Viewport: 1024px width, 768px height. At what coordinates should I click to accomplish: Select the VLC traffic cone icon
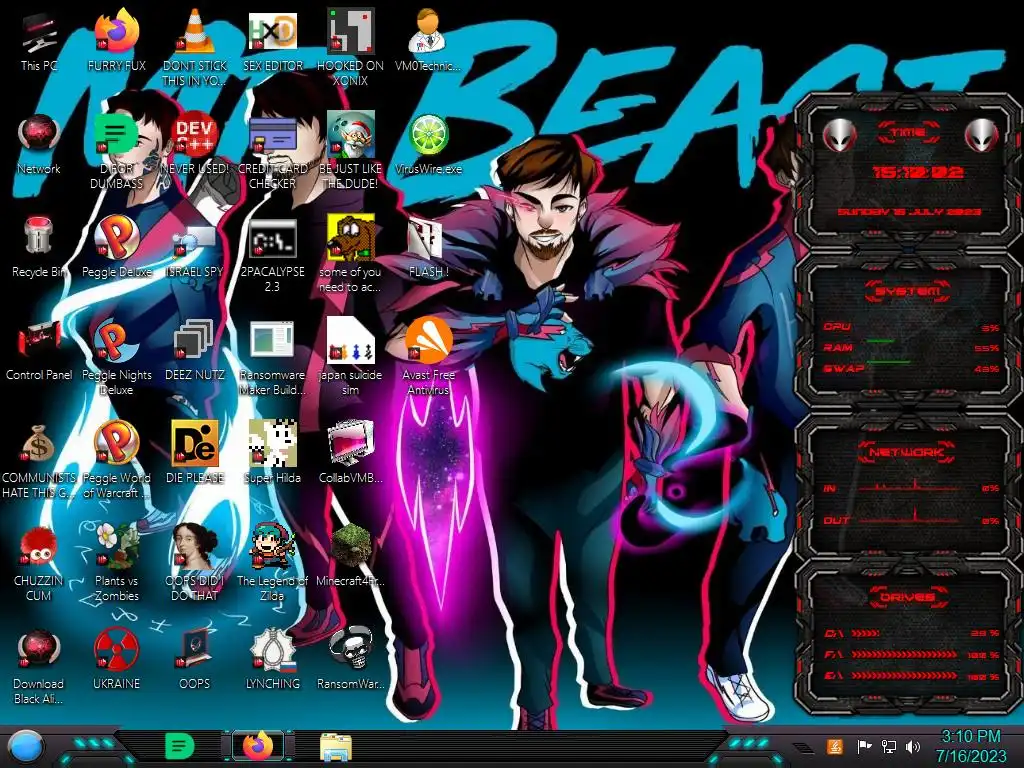click(x=194, y=31)
